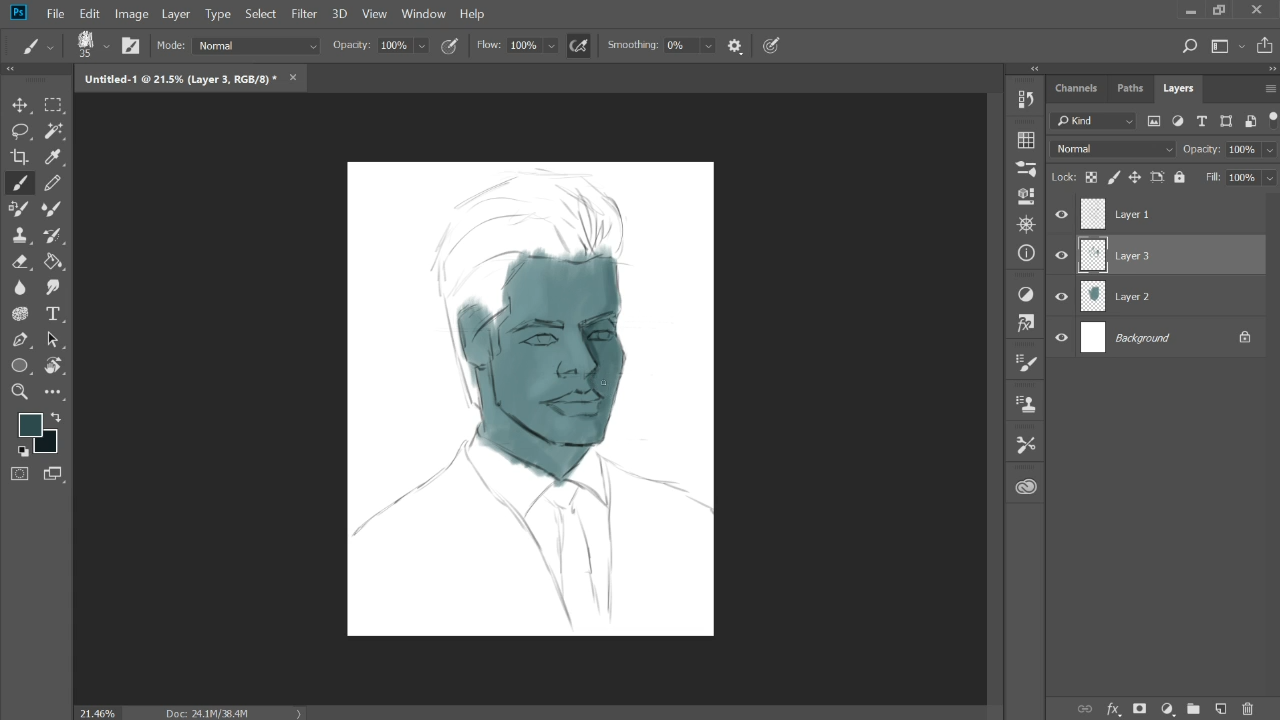
Task: Open layer blend mode Normal dropdown
Action: point(1113,149)
